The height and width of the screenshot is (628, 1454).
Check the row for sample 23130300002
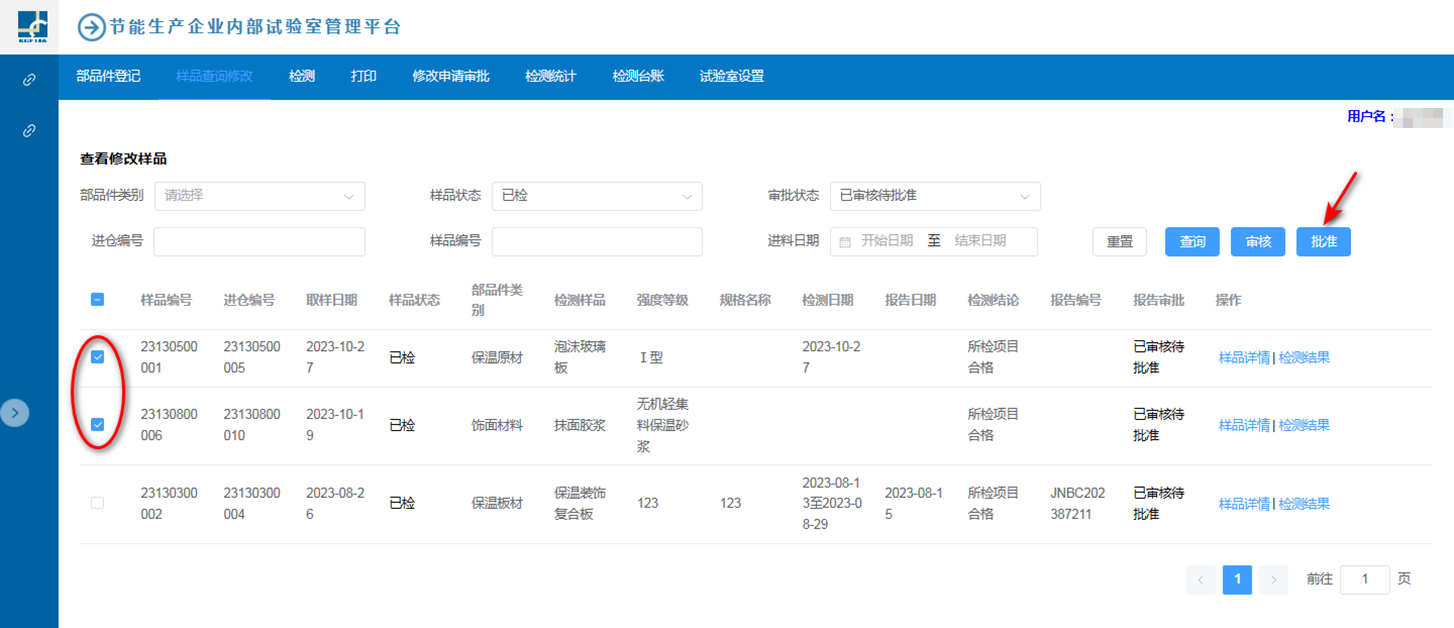[98, 503]
